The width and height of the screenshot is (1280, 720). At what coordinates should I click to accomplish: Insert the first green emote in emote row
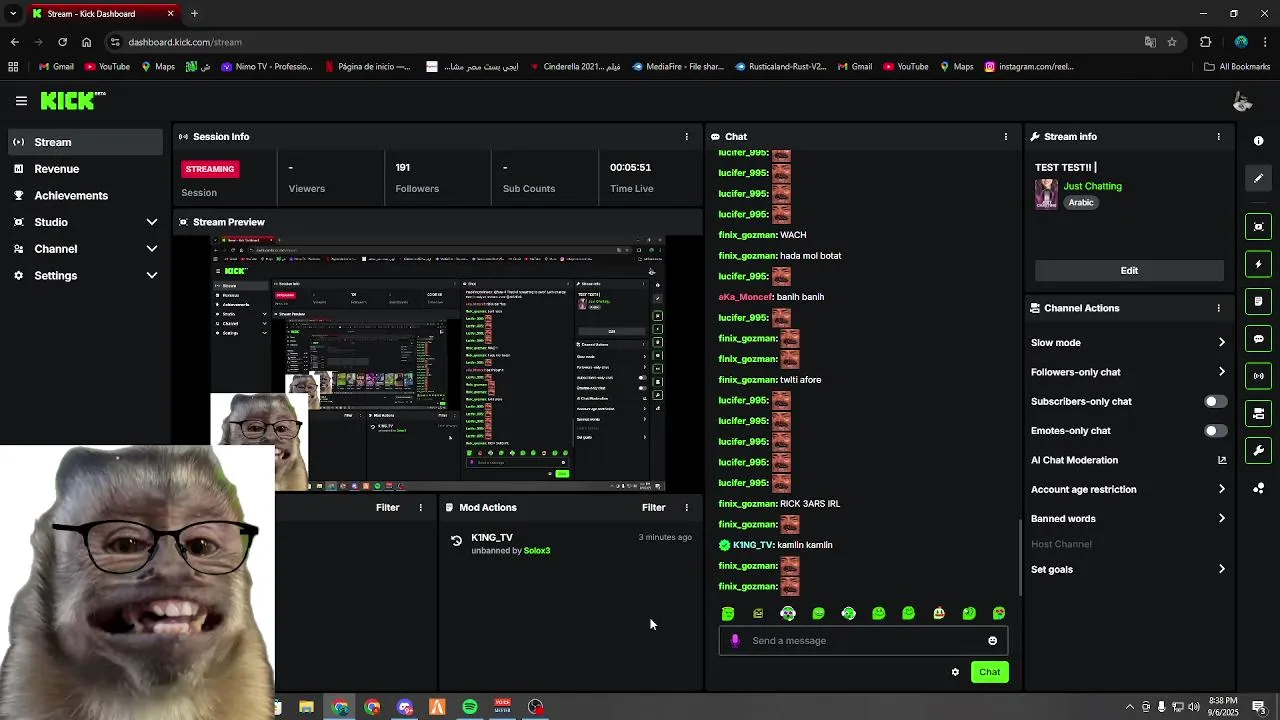point(728,613)
